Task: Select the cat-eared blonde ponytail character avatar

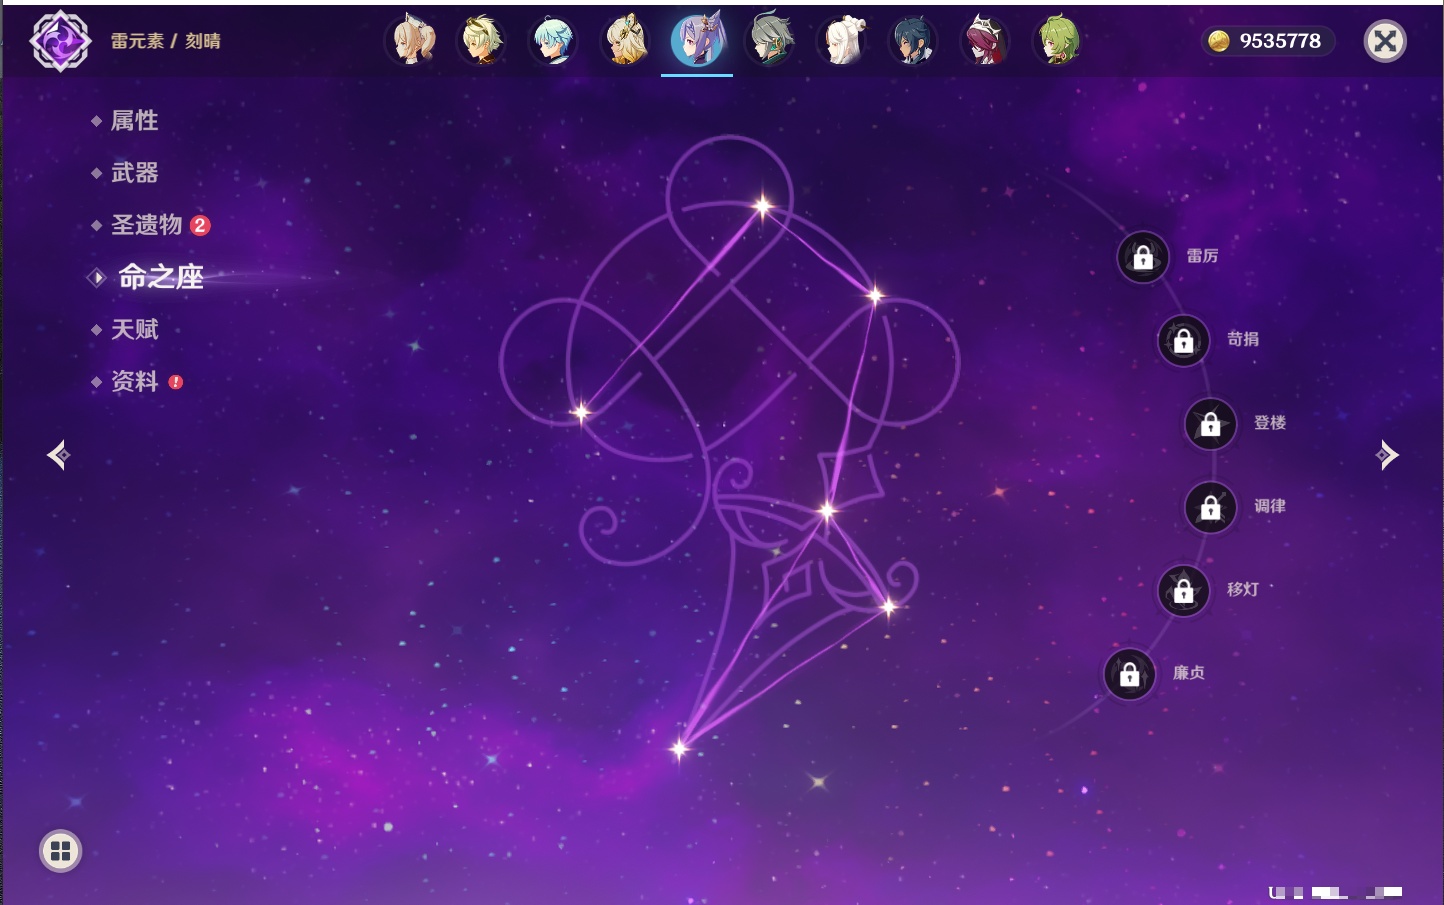Action: (x=411, y=41)
